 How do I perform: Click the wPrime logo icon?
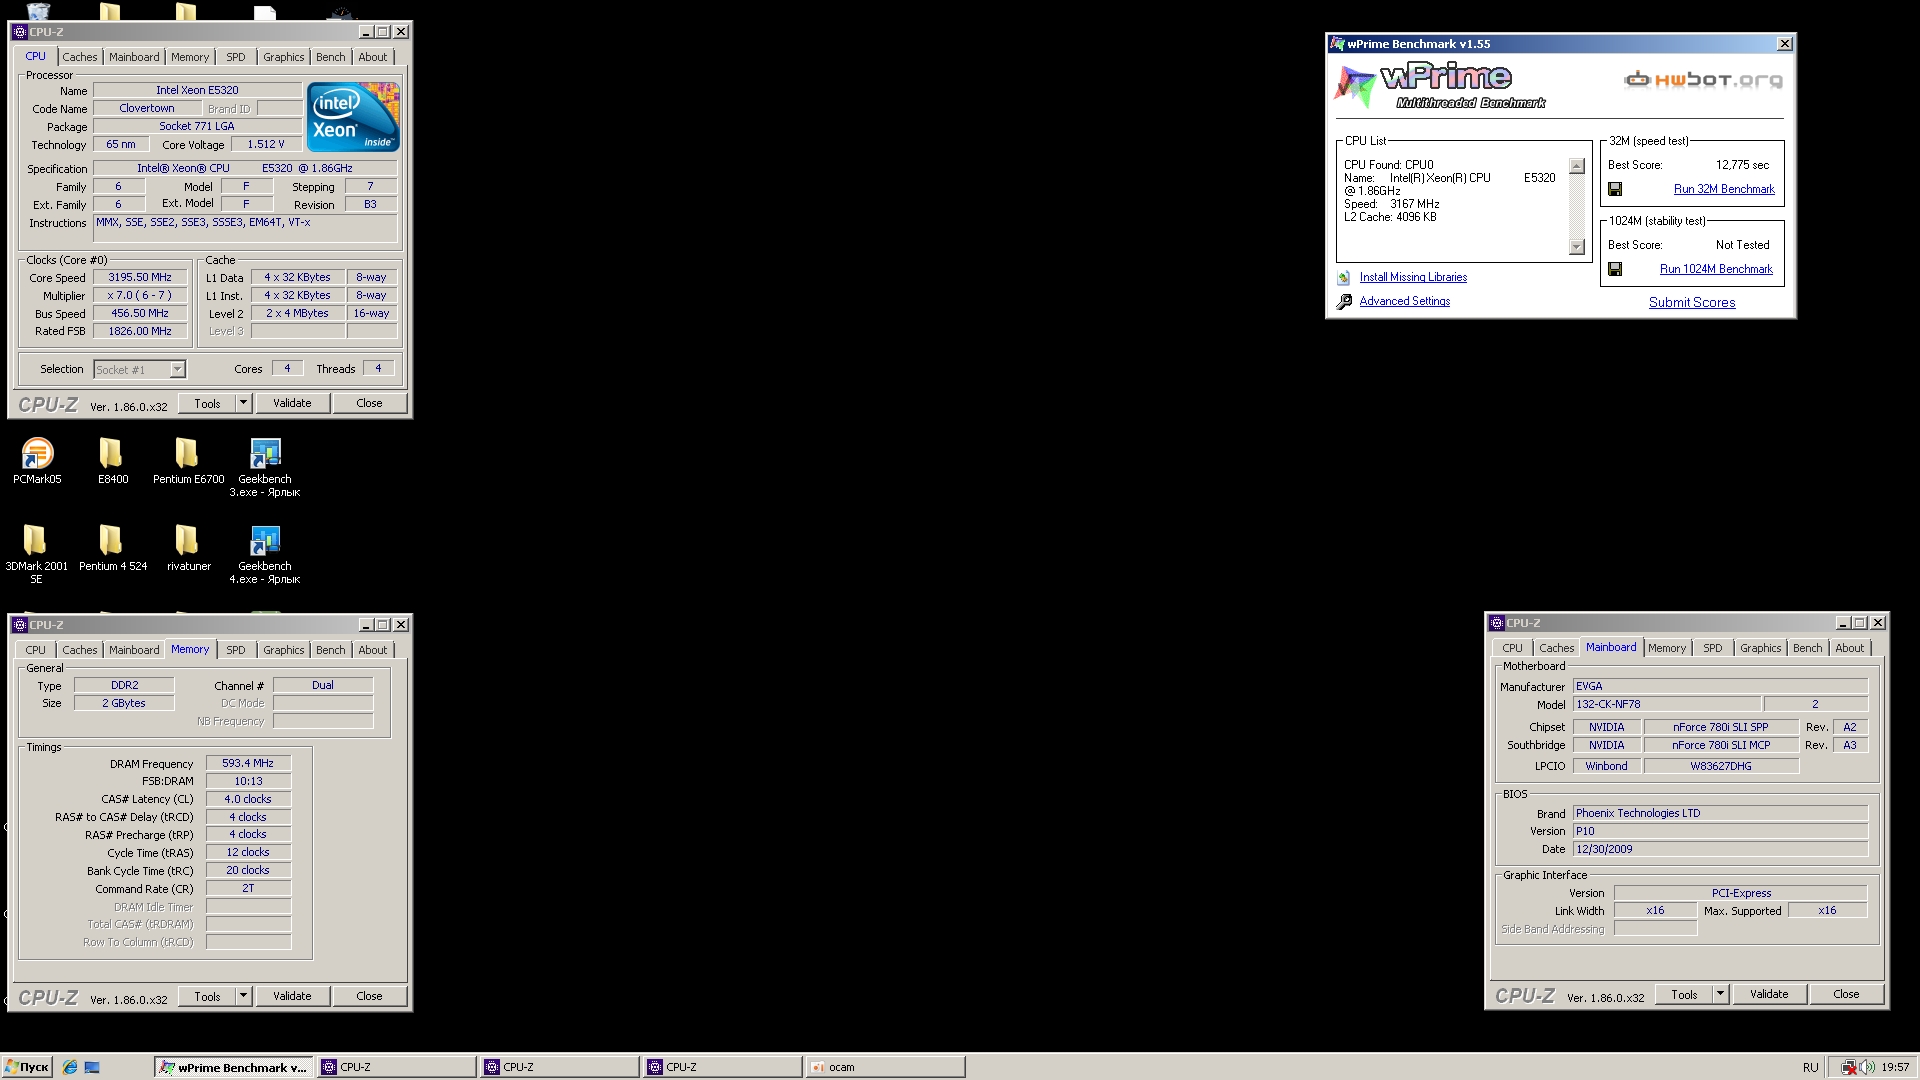click(1355, 86)
